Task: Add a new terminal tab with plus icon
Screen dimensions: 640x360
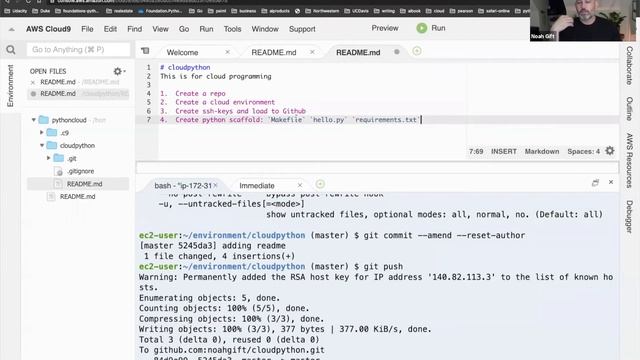Action: coord(320,184)
